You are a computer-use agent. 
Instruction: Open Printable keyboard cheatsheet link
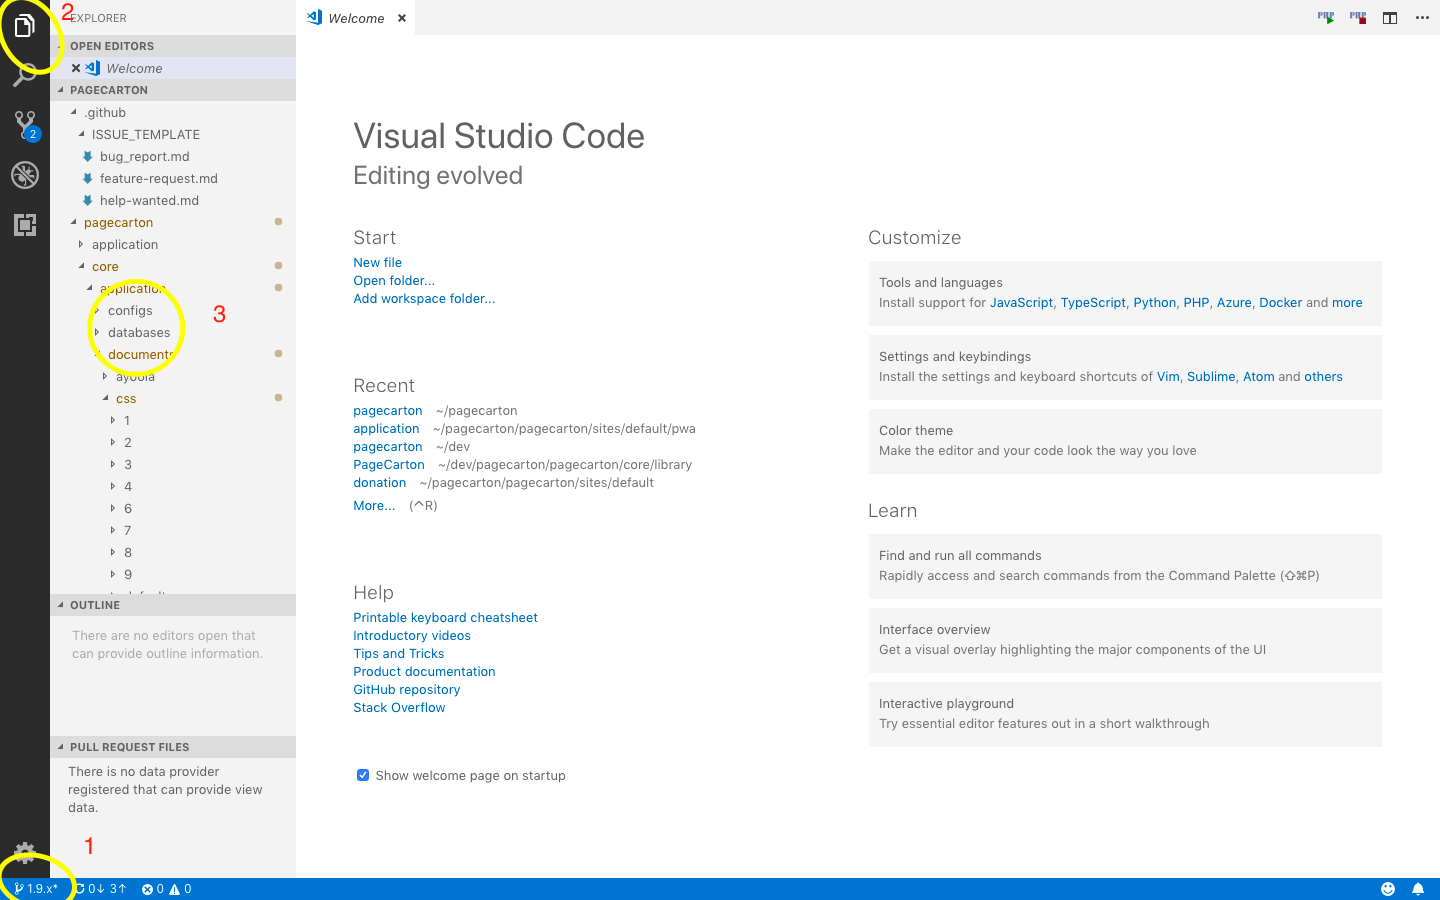click(x=445, y=617)
